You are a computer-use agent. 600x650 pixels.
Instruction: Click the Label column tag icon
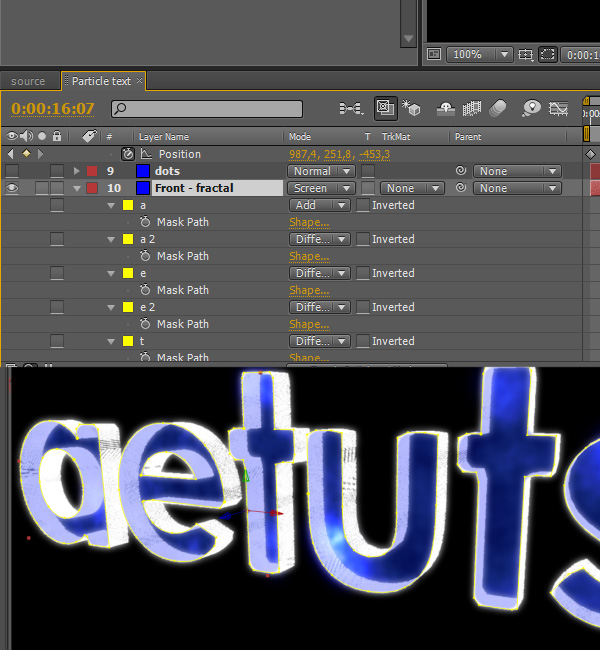pos(89,136)
